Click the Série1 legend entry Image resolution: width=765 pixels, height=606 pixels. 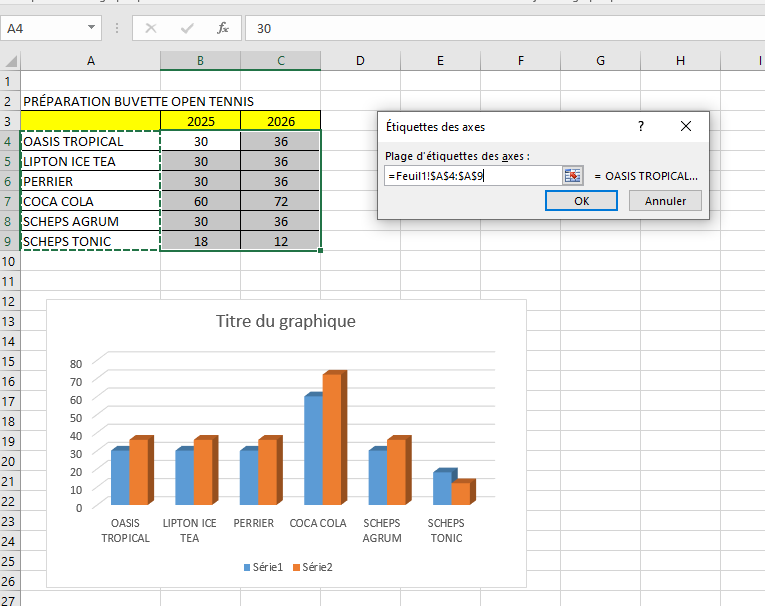263,567
